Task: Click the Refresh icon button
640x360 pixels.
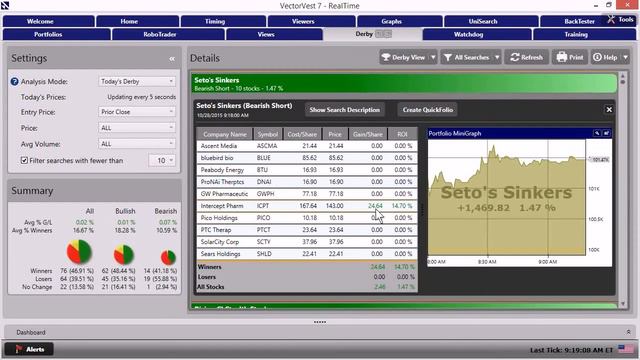Action: point(527,58)
